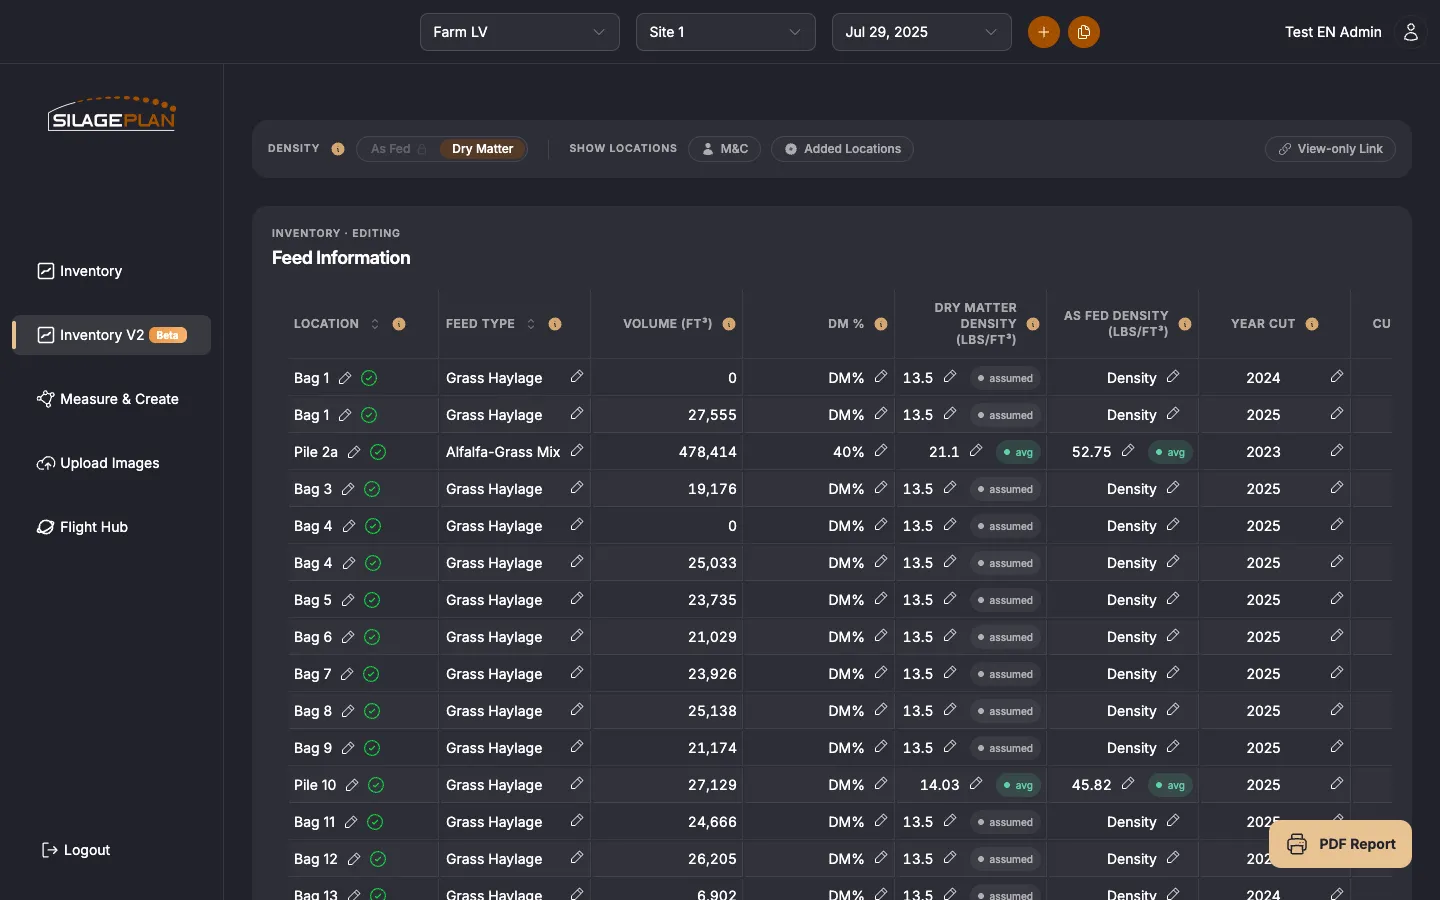This screenshot has height=900, width=1440.
Task: Click the orange plus add button
Action: (x=1043, y=32)
